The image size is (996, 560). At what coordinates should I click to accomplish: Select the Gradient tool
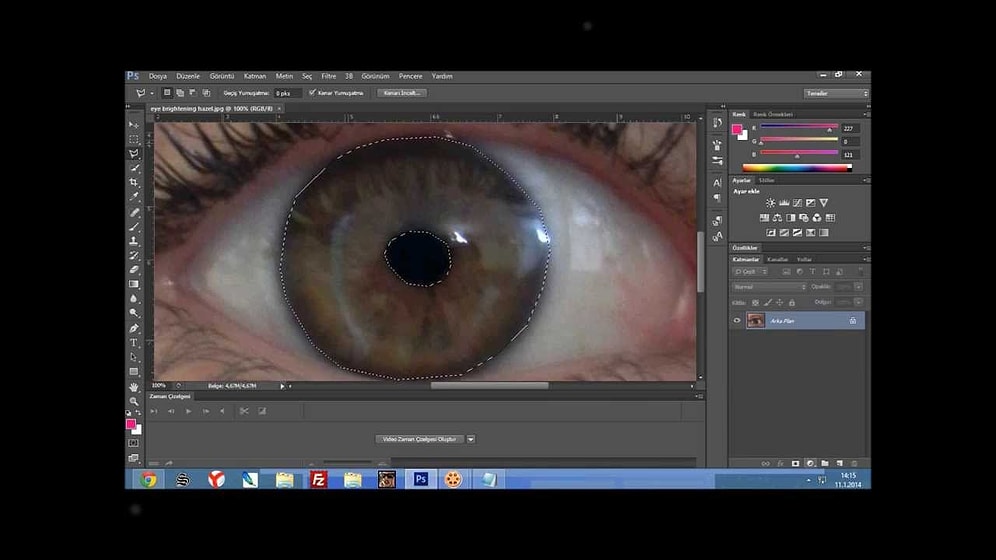(133, 284)
